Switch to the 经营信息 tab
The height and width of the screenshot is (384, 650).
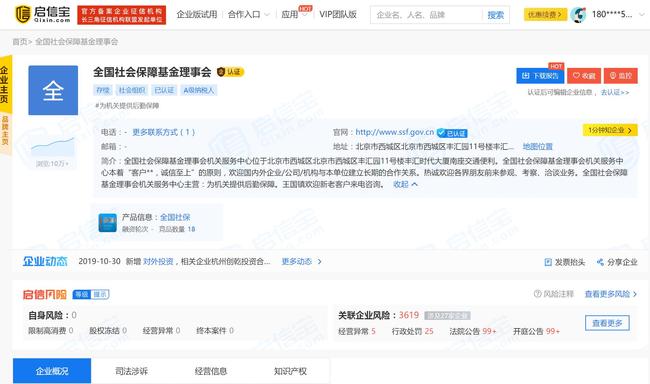click(x=211, y=371)
